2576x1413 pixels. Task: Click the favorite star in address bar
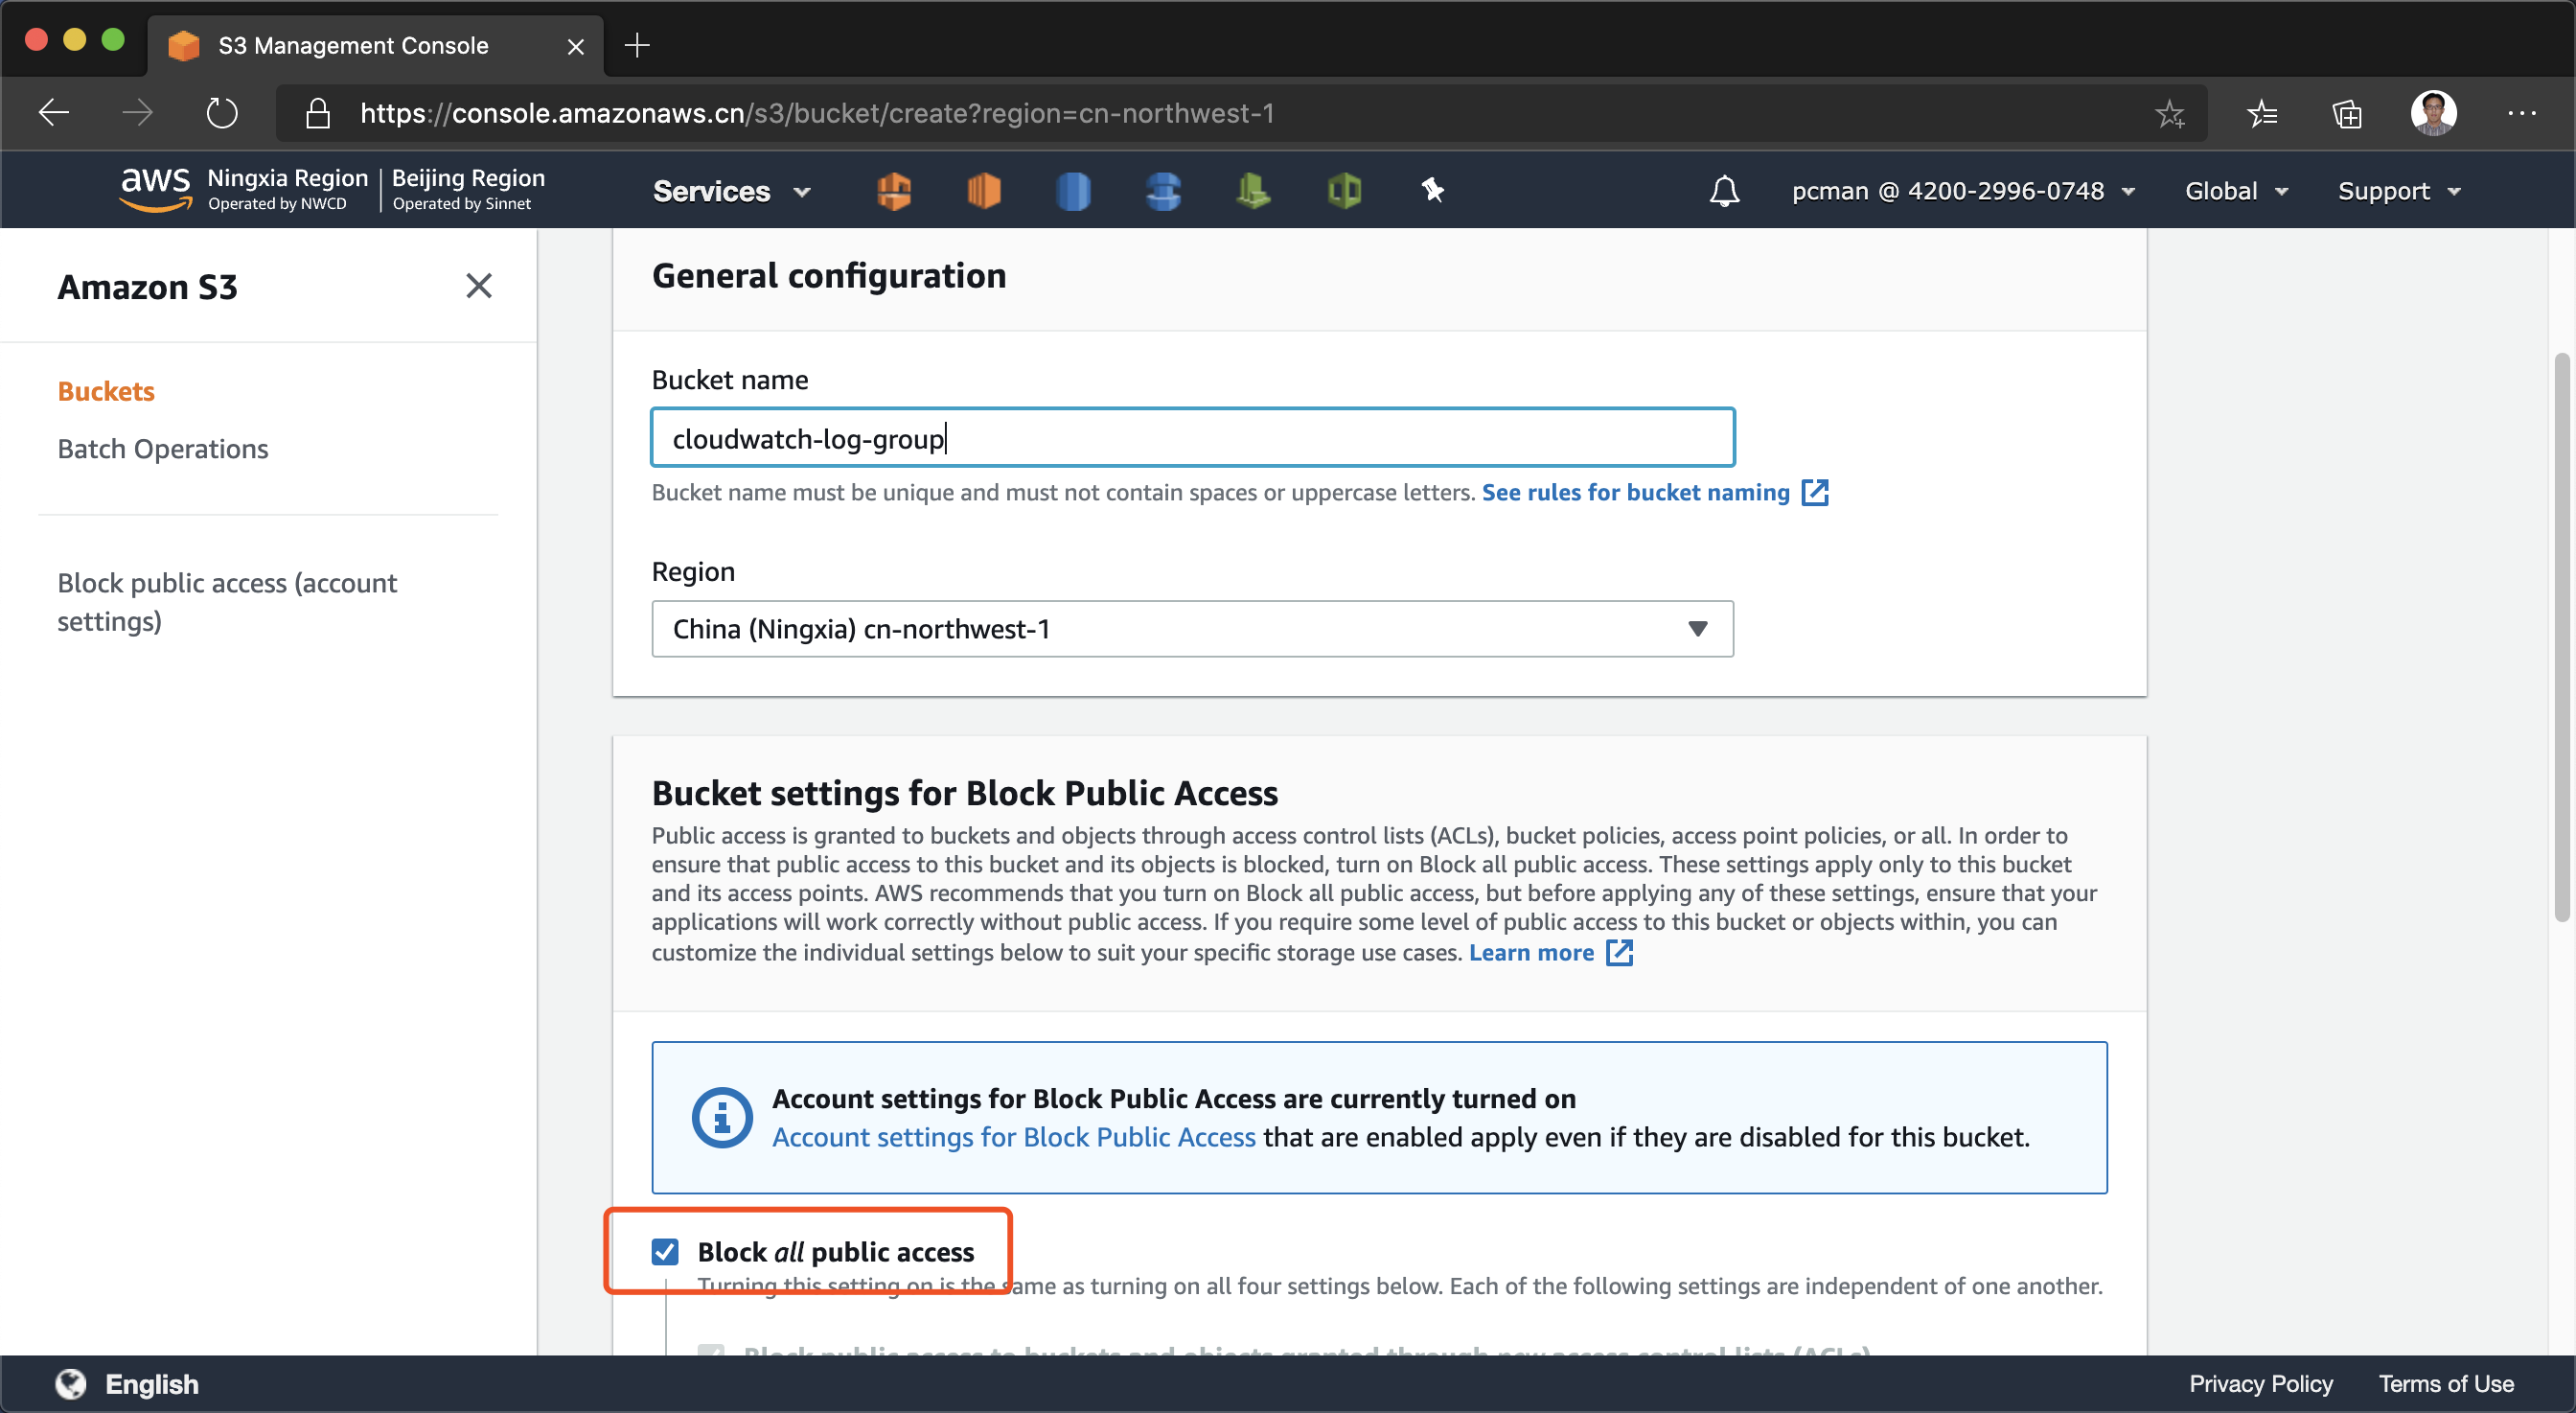click(2169, 114)
